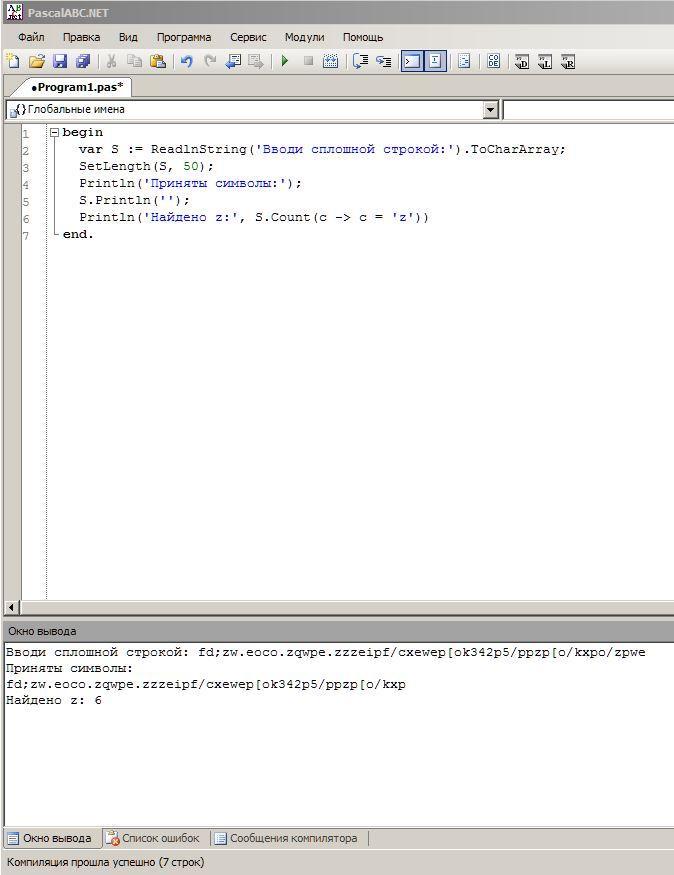The height and width of the screenshot is (875, 674).
Task: Open the Файл menu
Action: pyautogui.click(x=31, y=37)
